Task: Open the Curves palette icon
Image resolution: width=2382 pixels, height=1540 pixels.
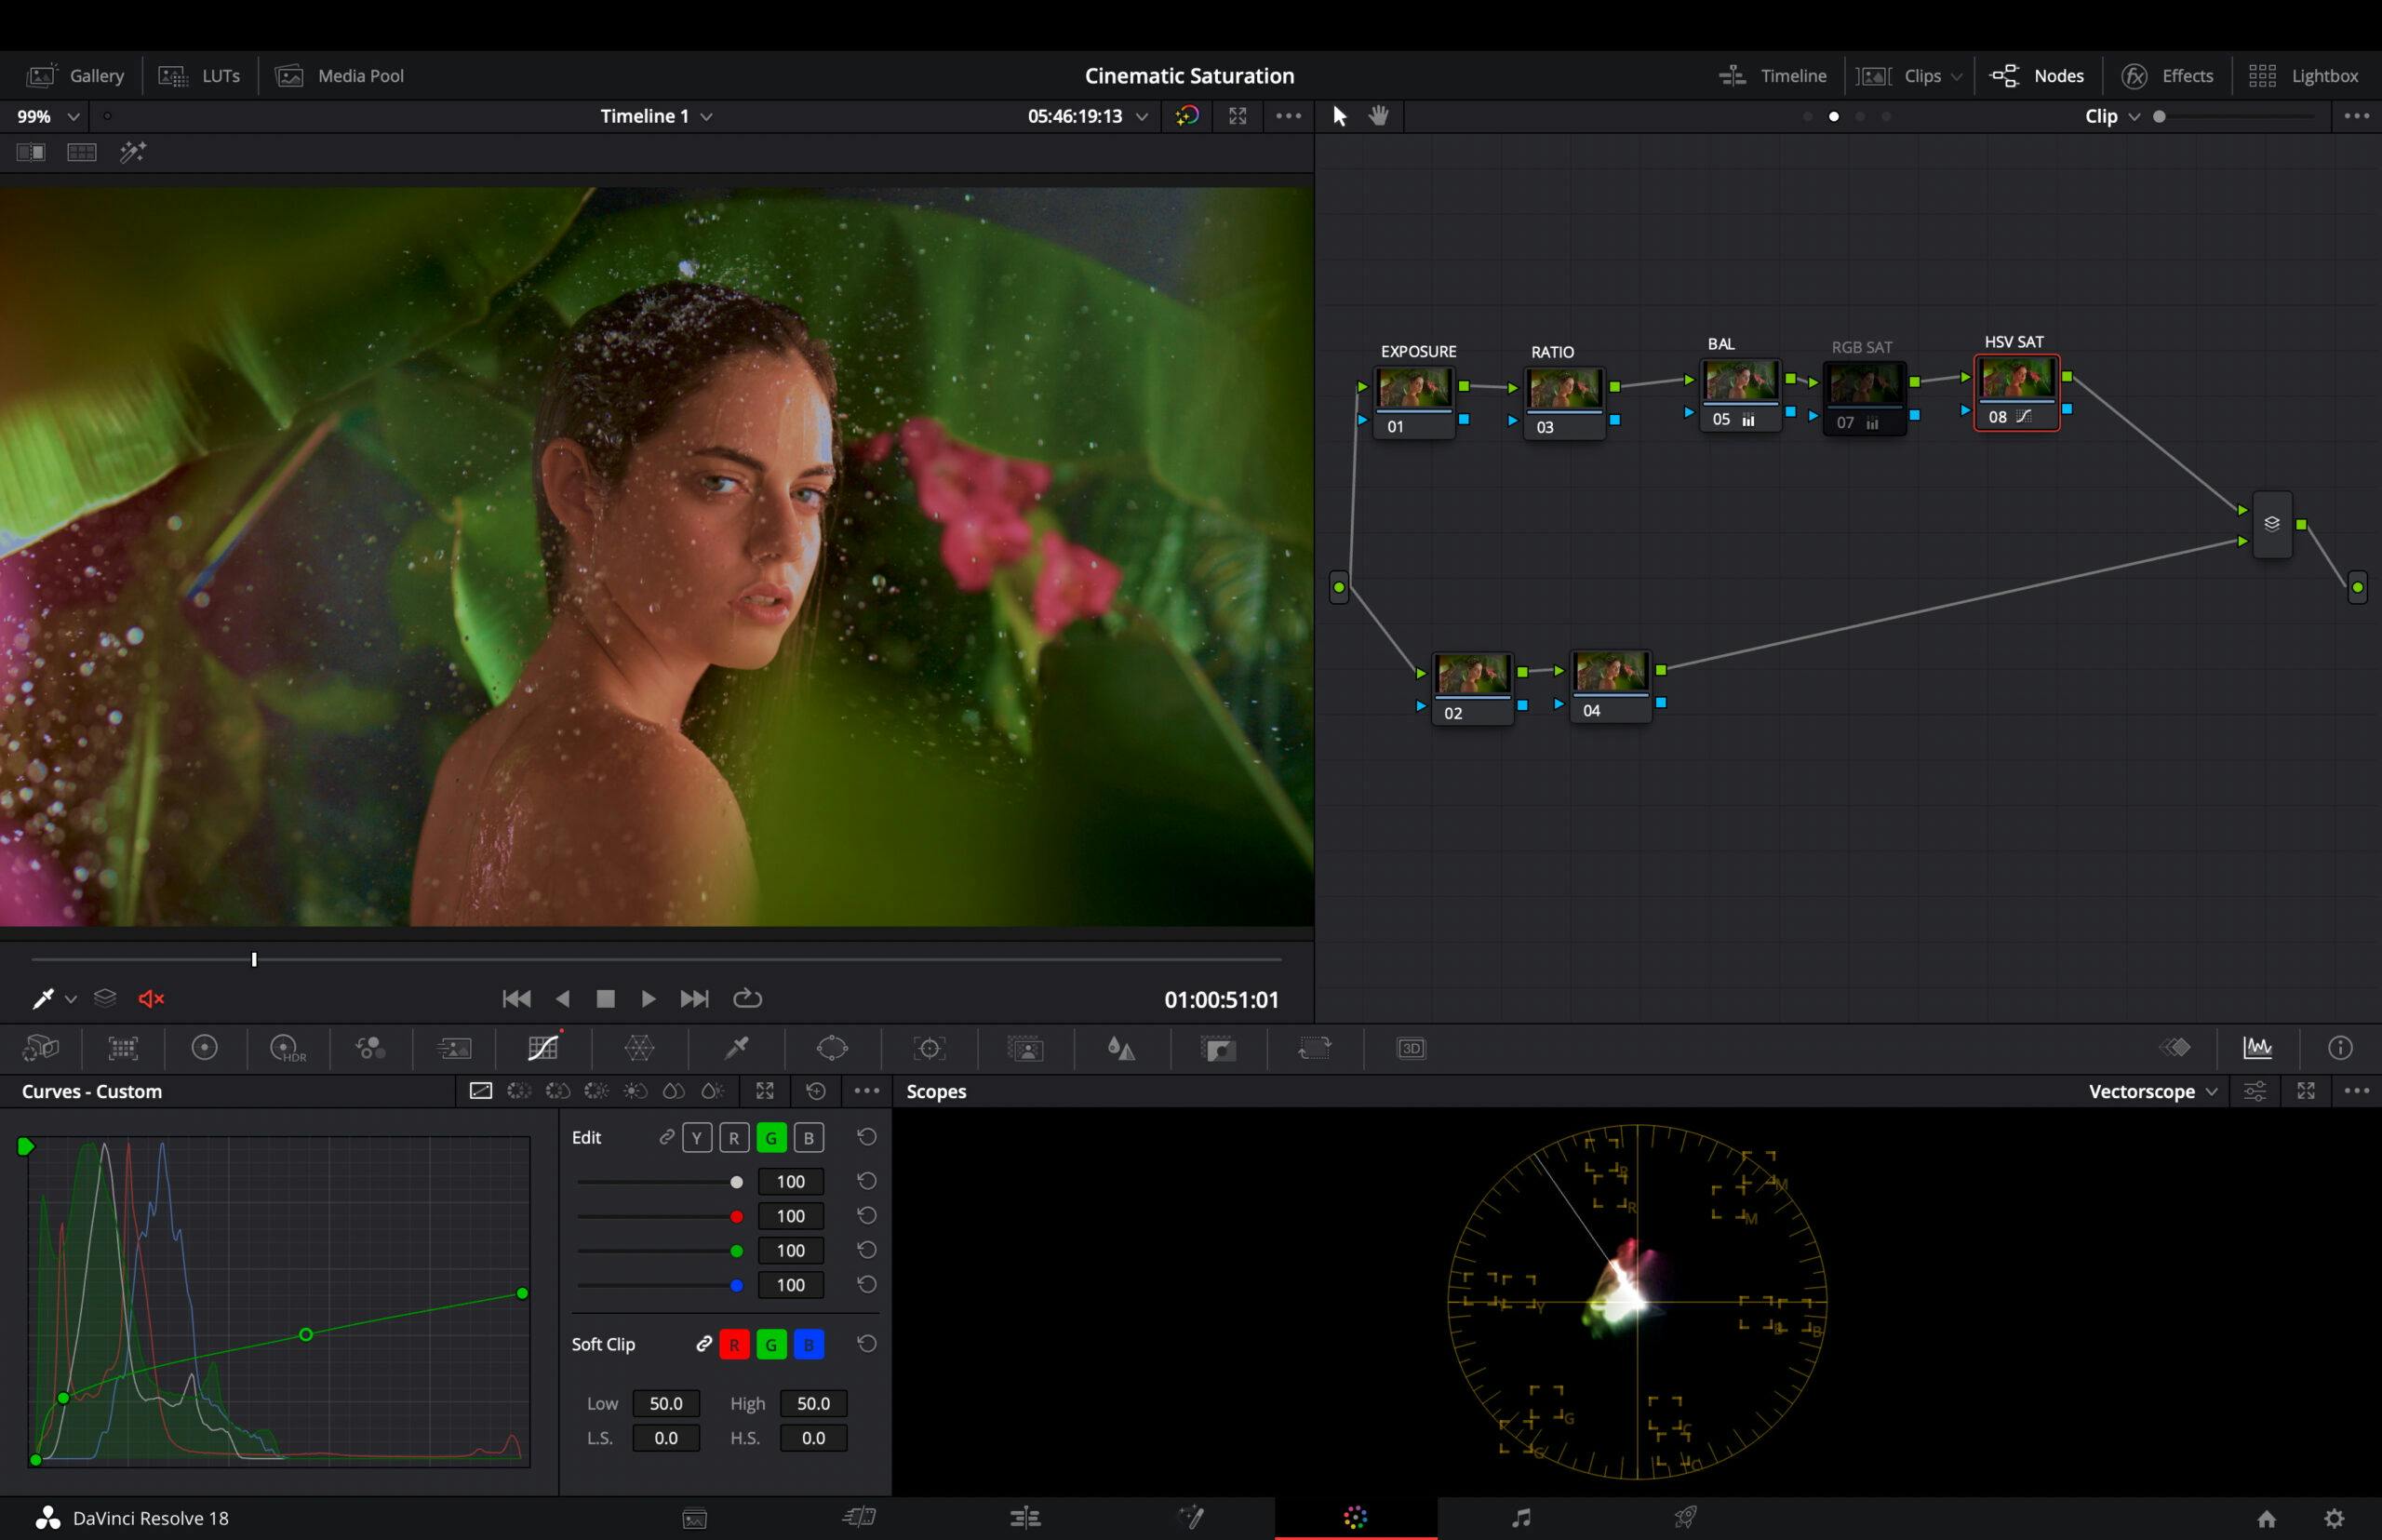Action: (543, 1048)
